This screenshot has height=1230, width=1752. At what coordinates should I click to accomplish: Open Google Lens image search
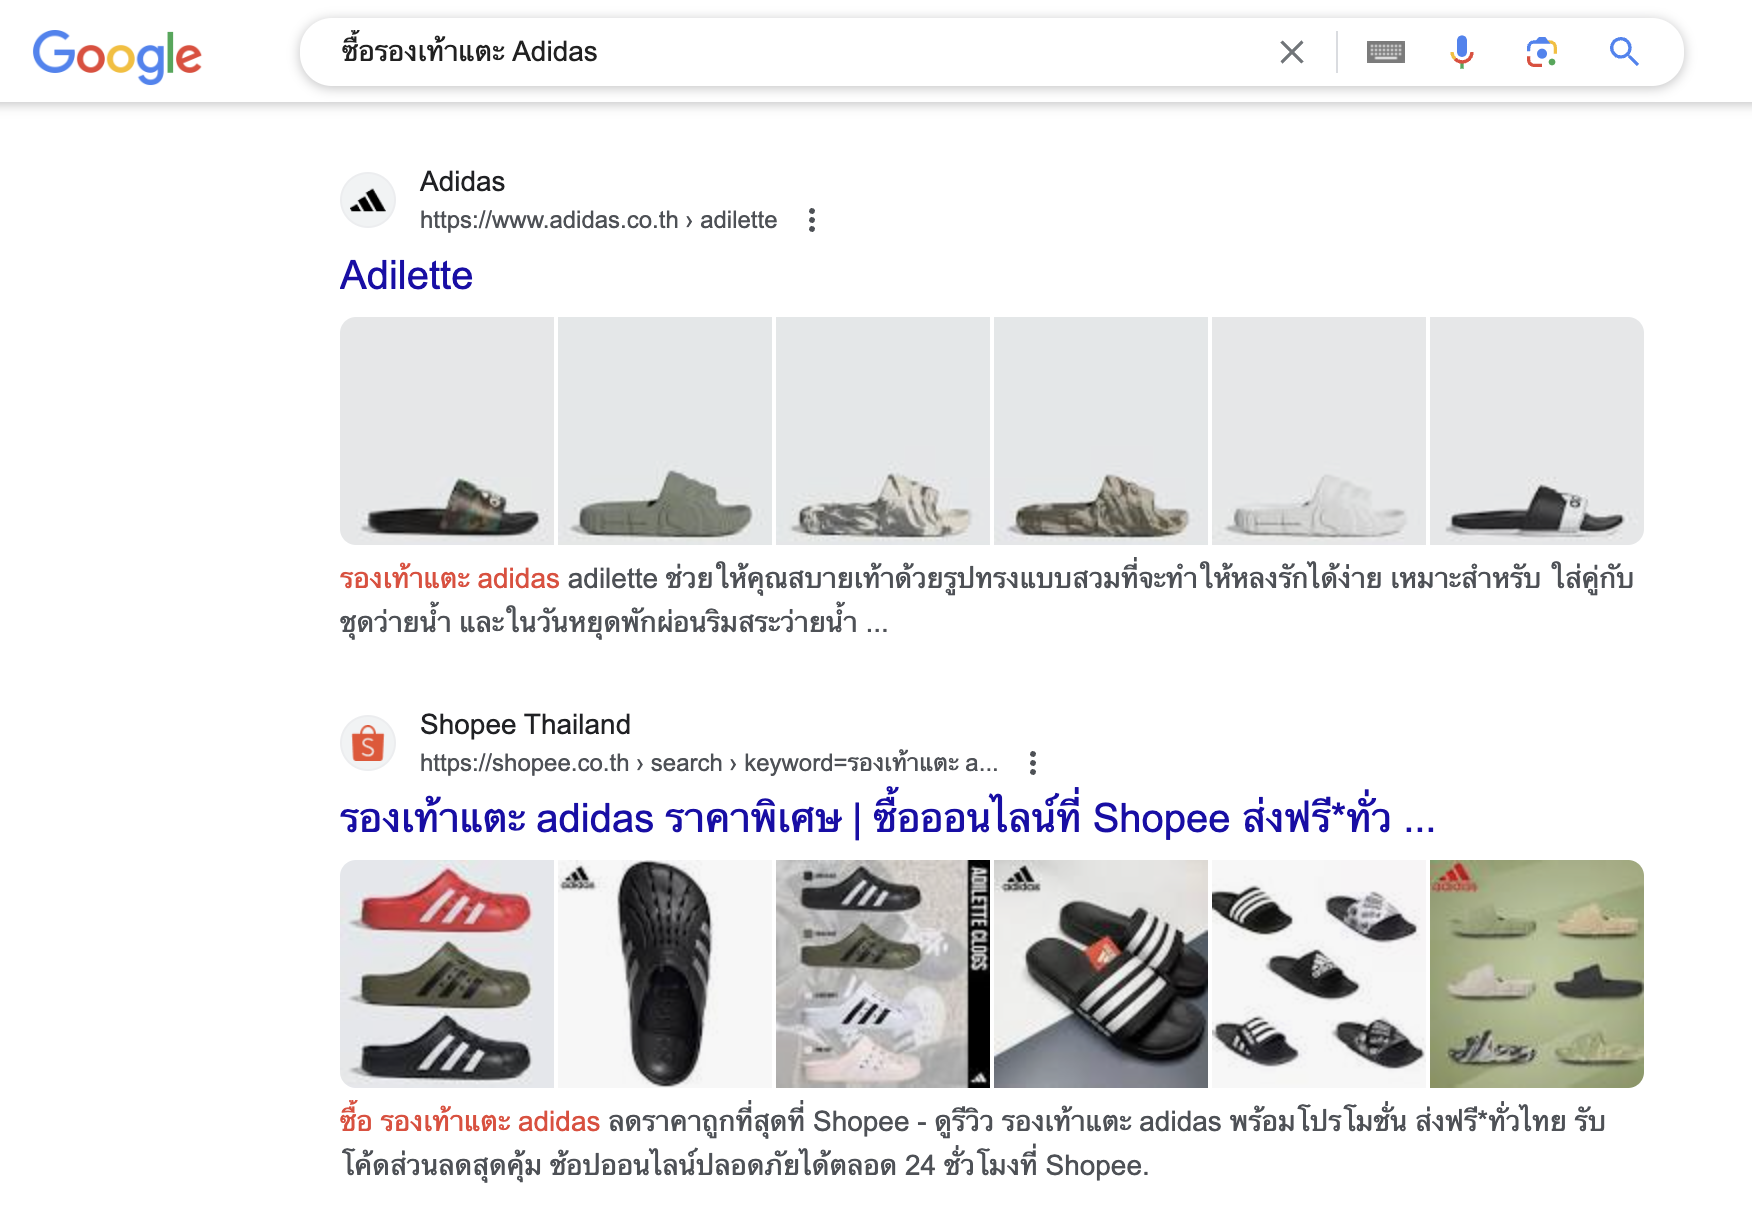(1541, 52)
